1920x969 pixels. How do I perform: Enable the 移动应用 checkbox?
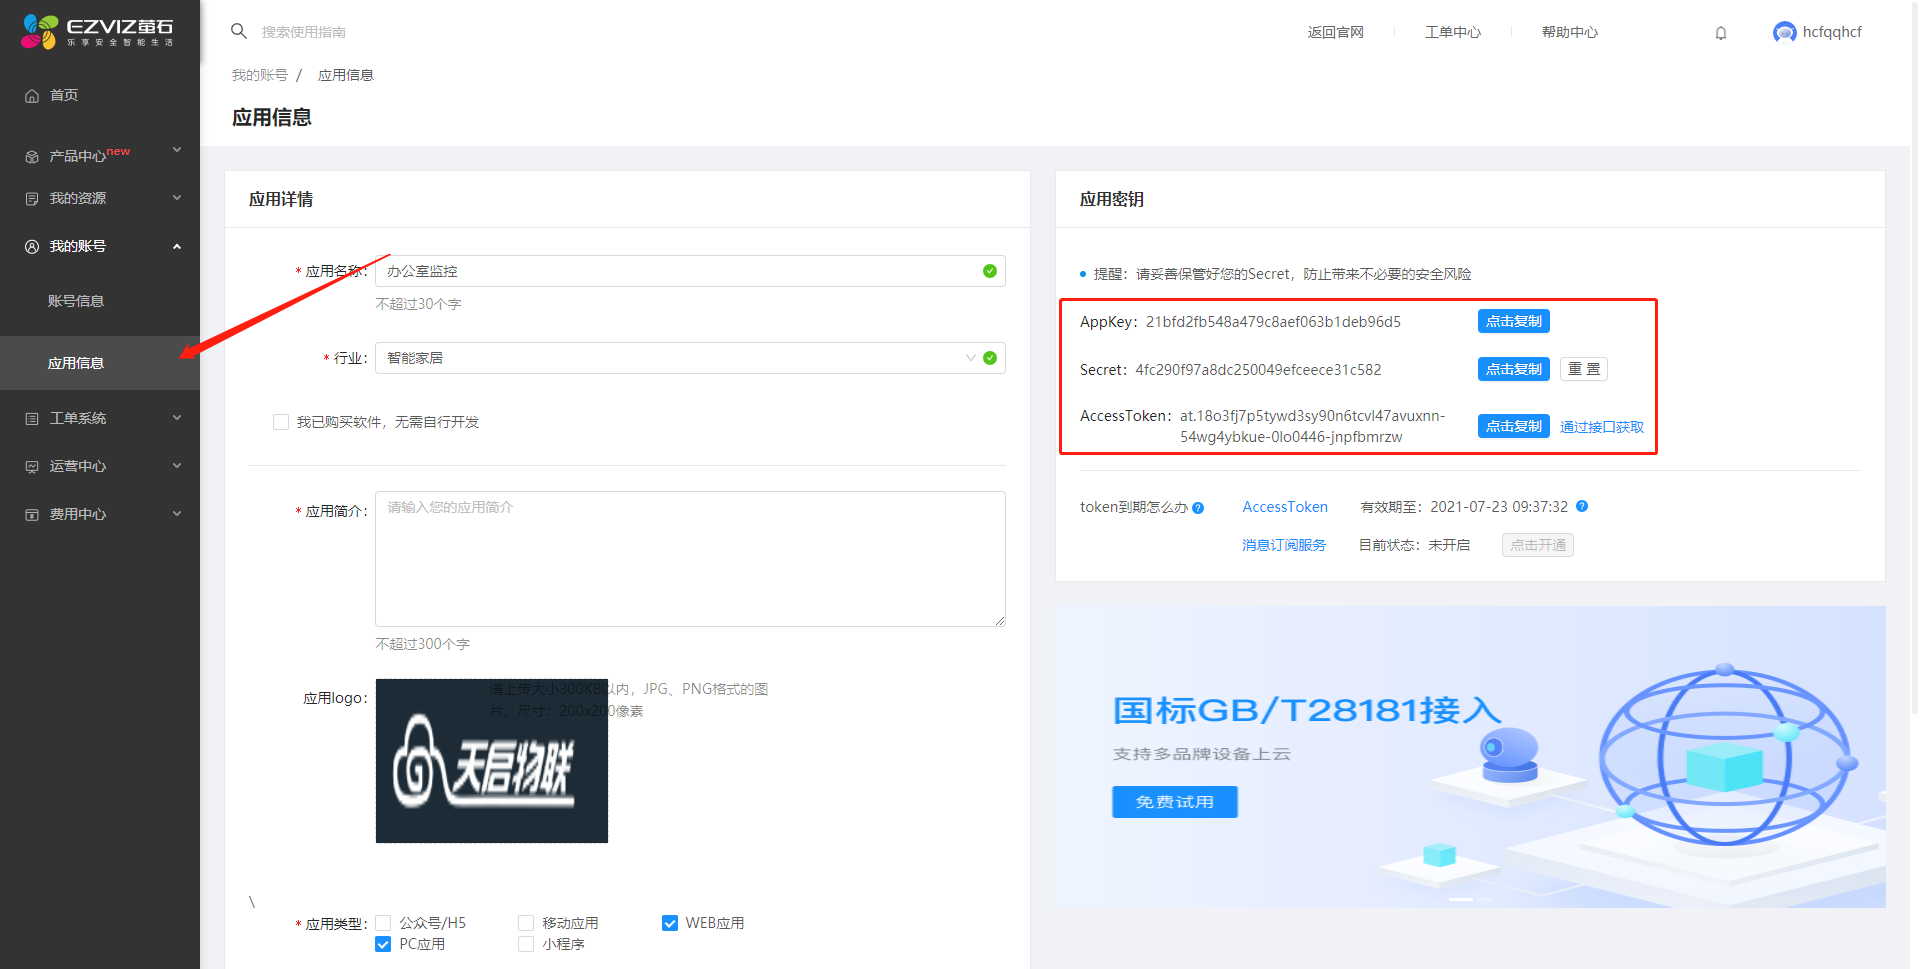(526, 923)
